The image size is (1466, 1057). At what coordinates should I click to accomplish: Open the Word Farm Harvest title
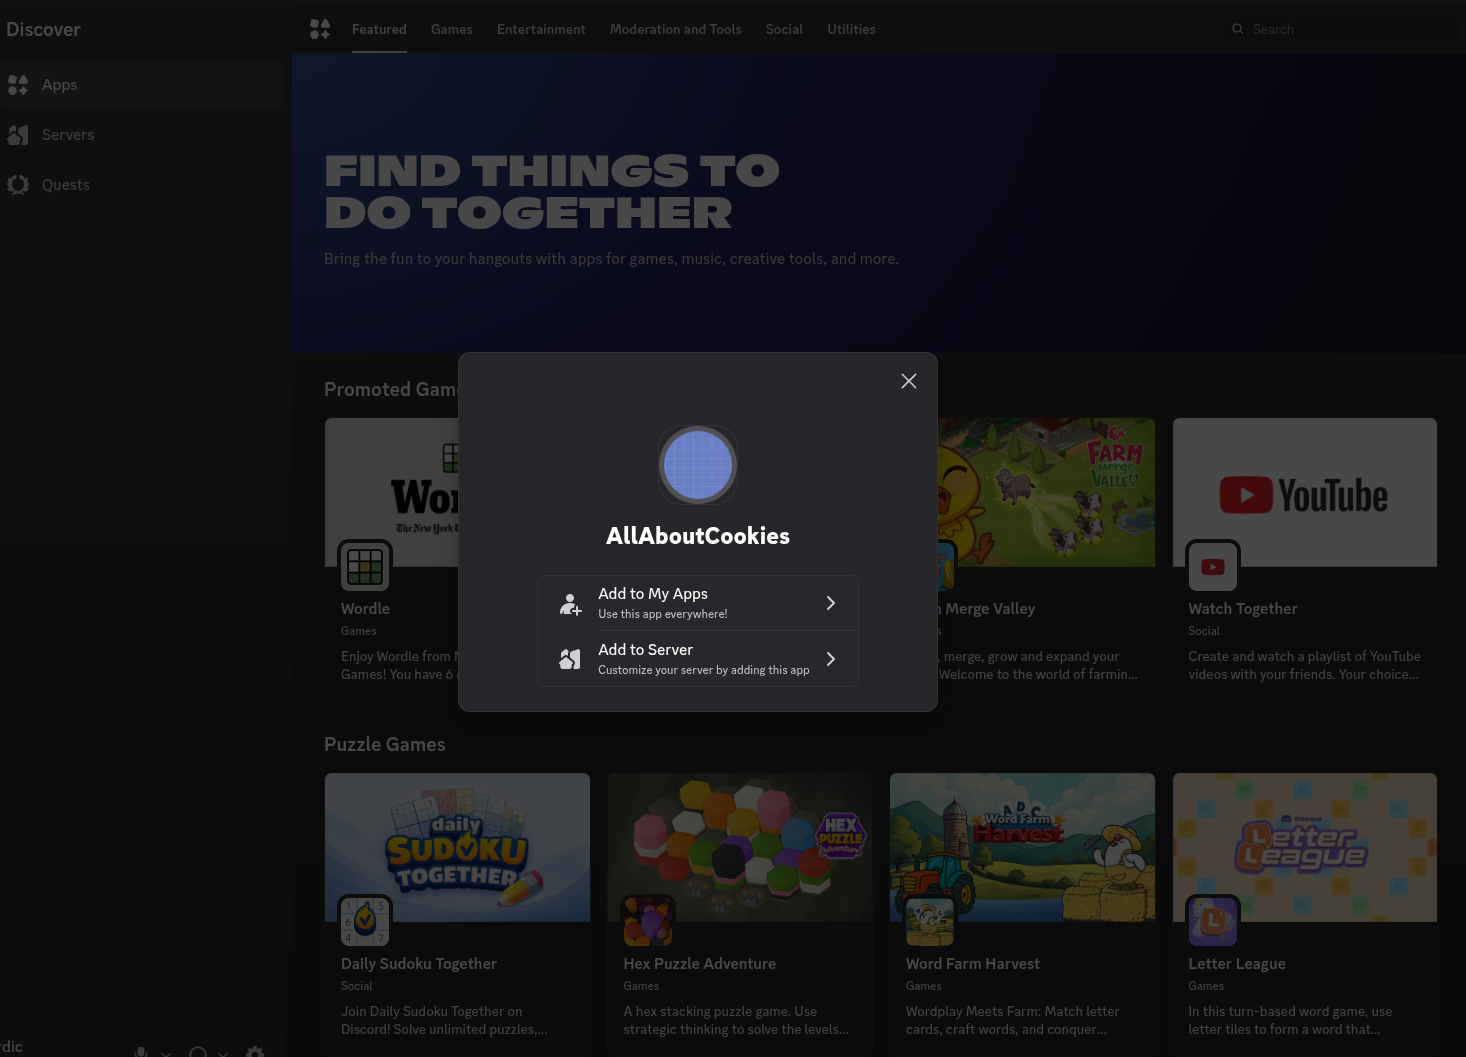click(972, 964)
